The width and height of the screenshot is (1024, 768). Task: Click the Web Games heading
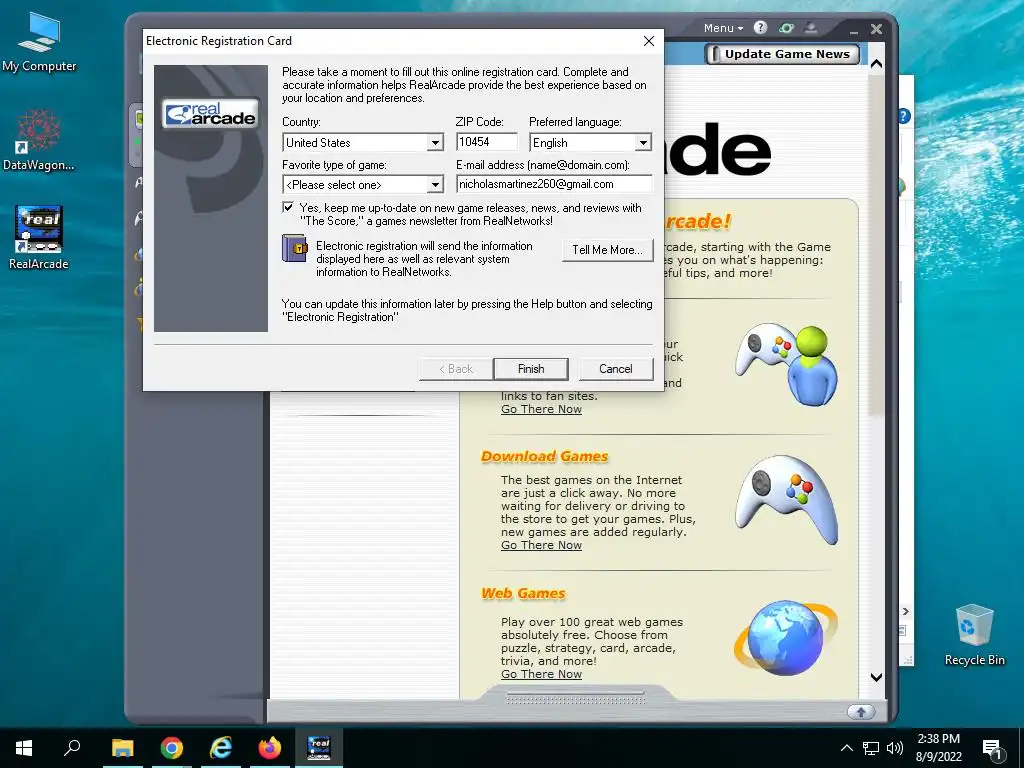(522, 594)
